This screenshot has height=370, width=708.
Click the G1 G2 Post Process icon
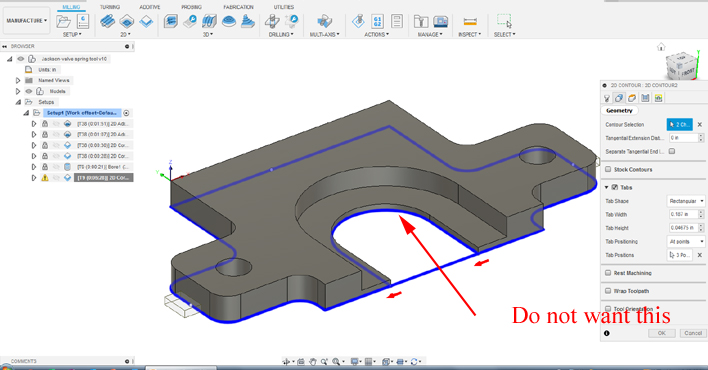coord(377,21)
